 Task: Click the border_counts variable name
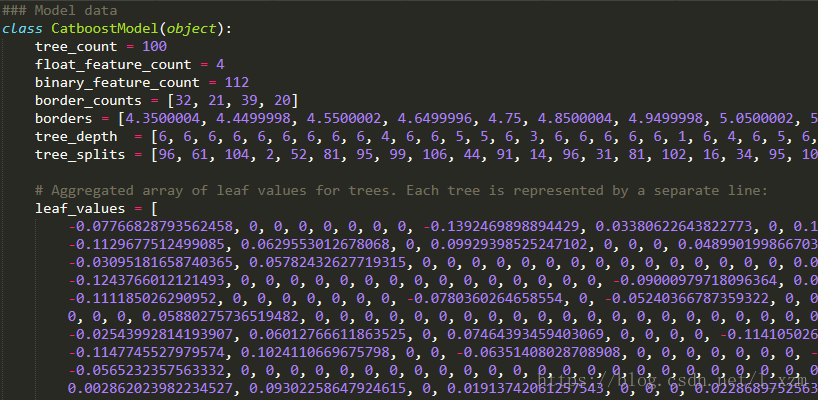(88, 101)
